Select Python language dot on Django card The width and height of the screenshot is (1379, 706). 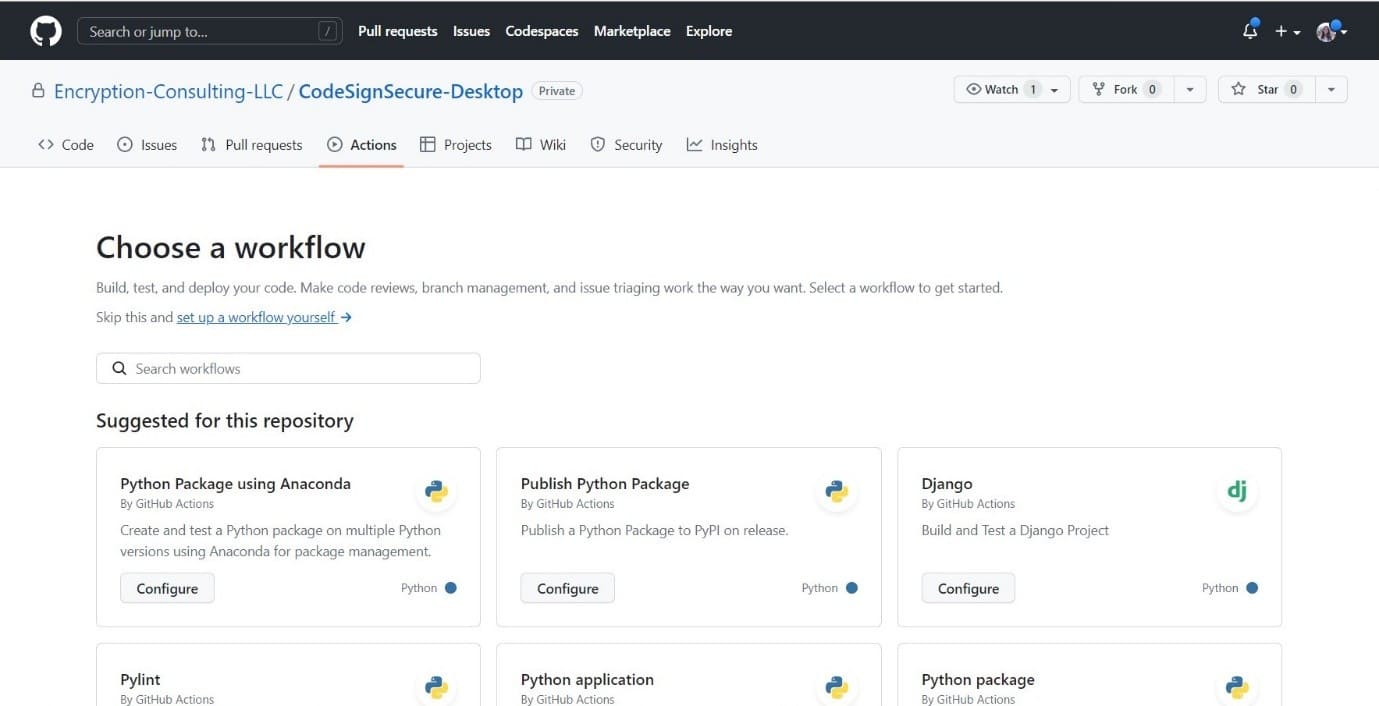pos(1252,588)
